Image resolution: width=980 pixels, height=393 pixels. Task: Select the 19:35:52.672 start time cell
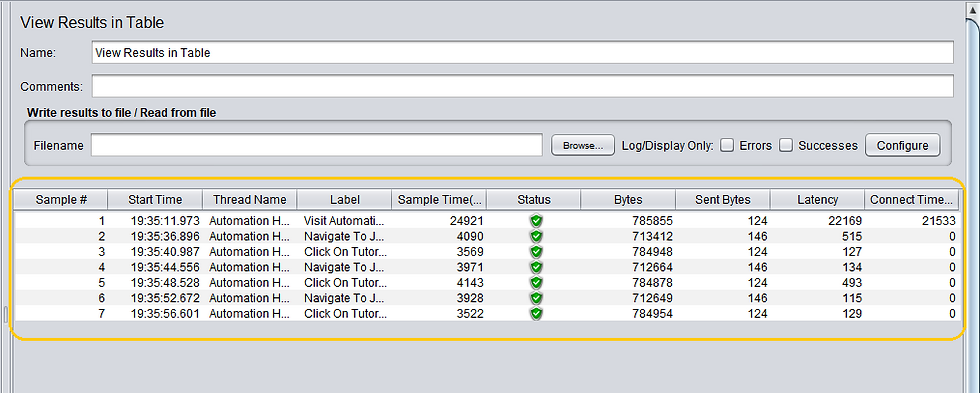tap(164, 298)
